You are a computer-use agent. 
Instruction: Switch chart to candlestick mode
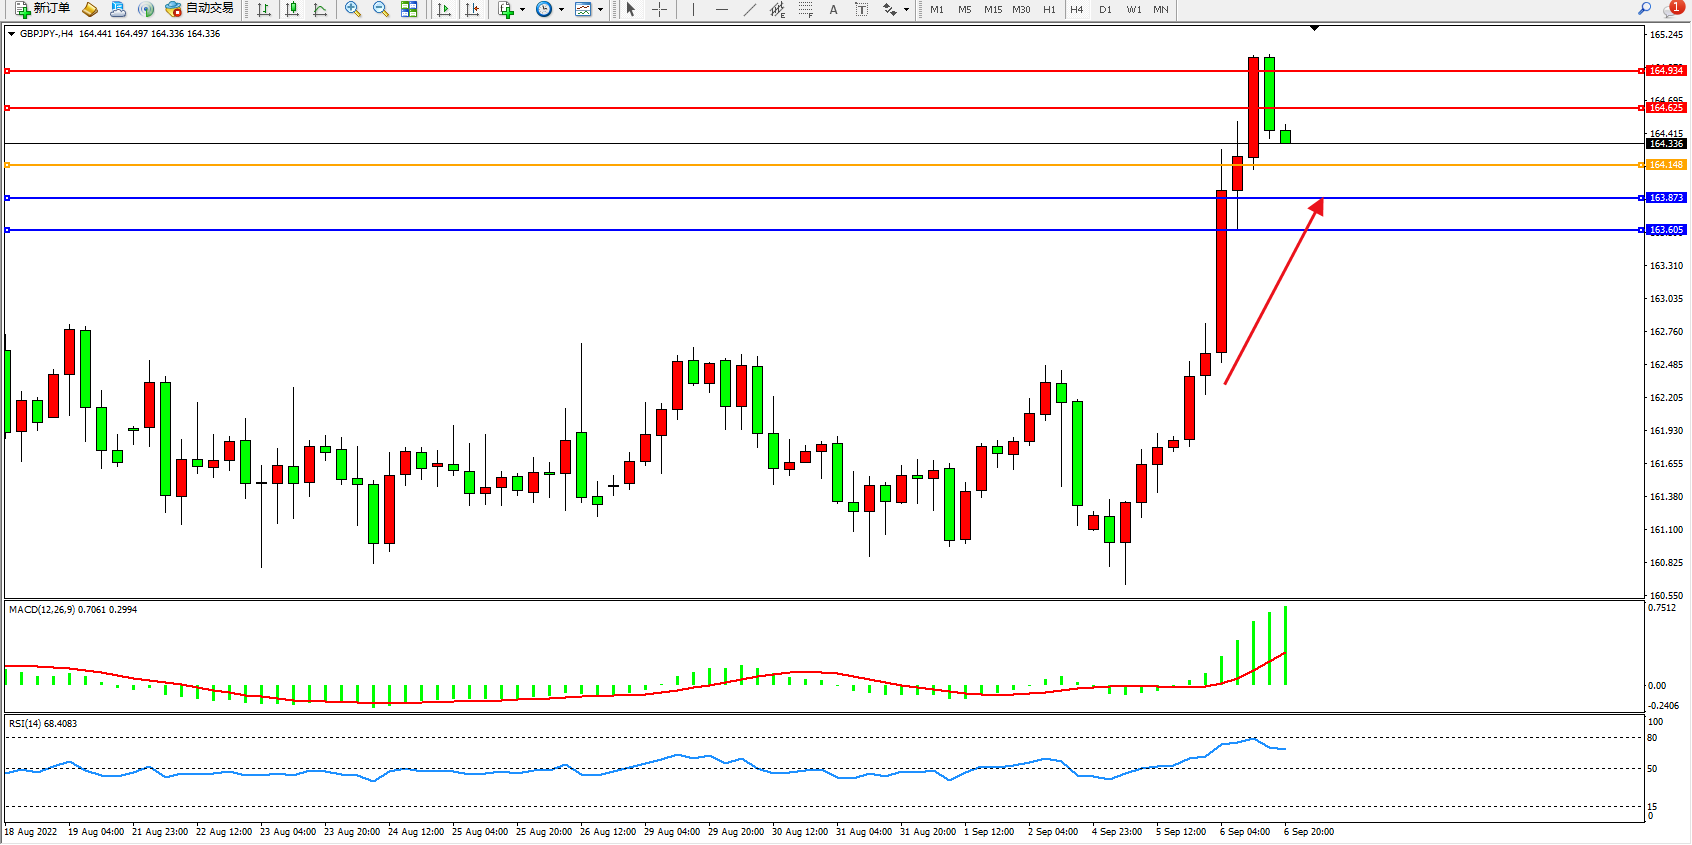(292, 9)
